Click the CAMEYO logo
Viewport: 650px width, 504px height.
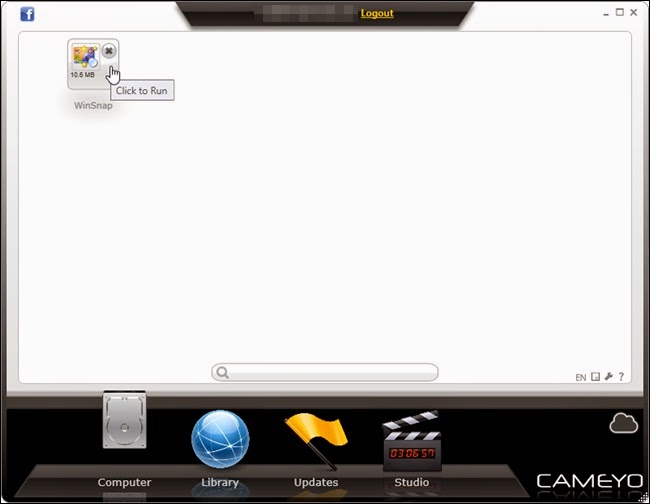pos(589,481)
